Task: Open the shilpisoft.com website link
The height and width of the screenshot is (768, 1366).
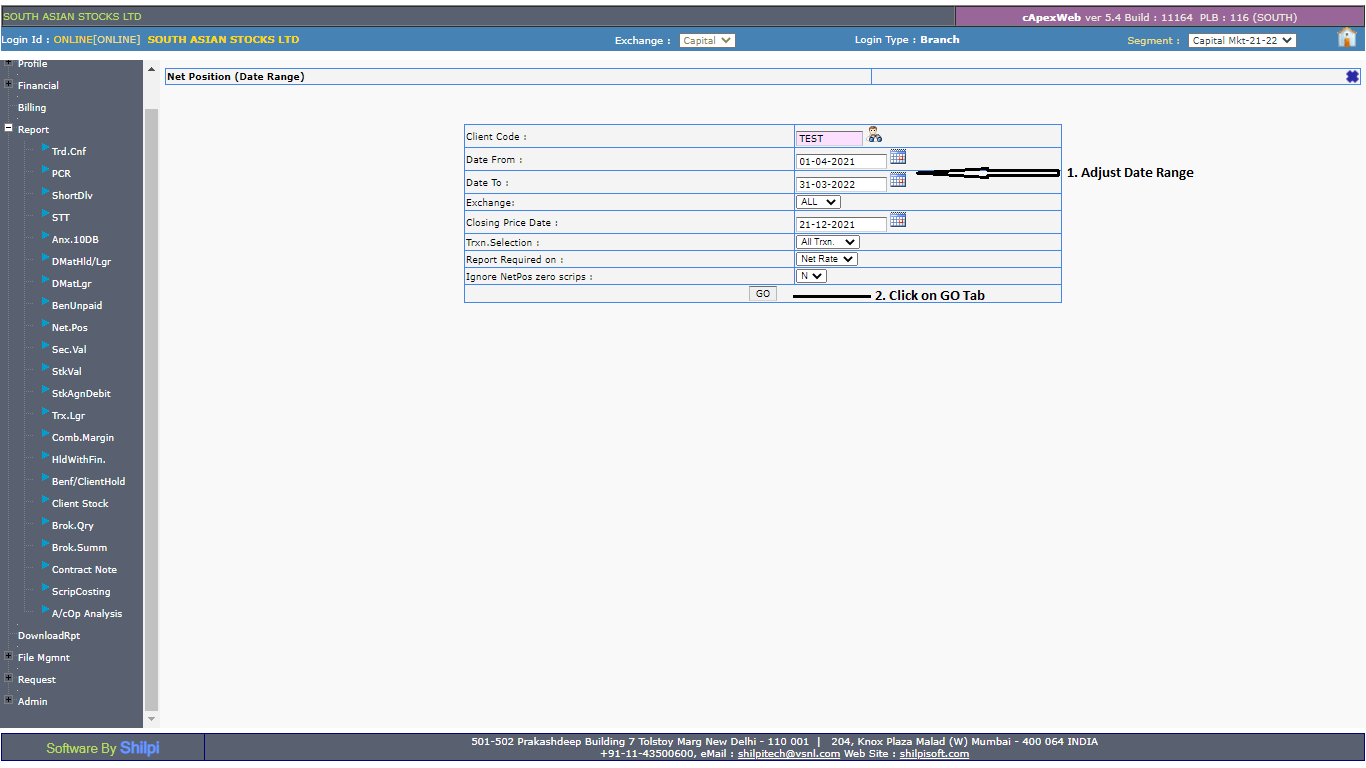Action: (x=934, y=754)
